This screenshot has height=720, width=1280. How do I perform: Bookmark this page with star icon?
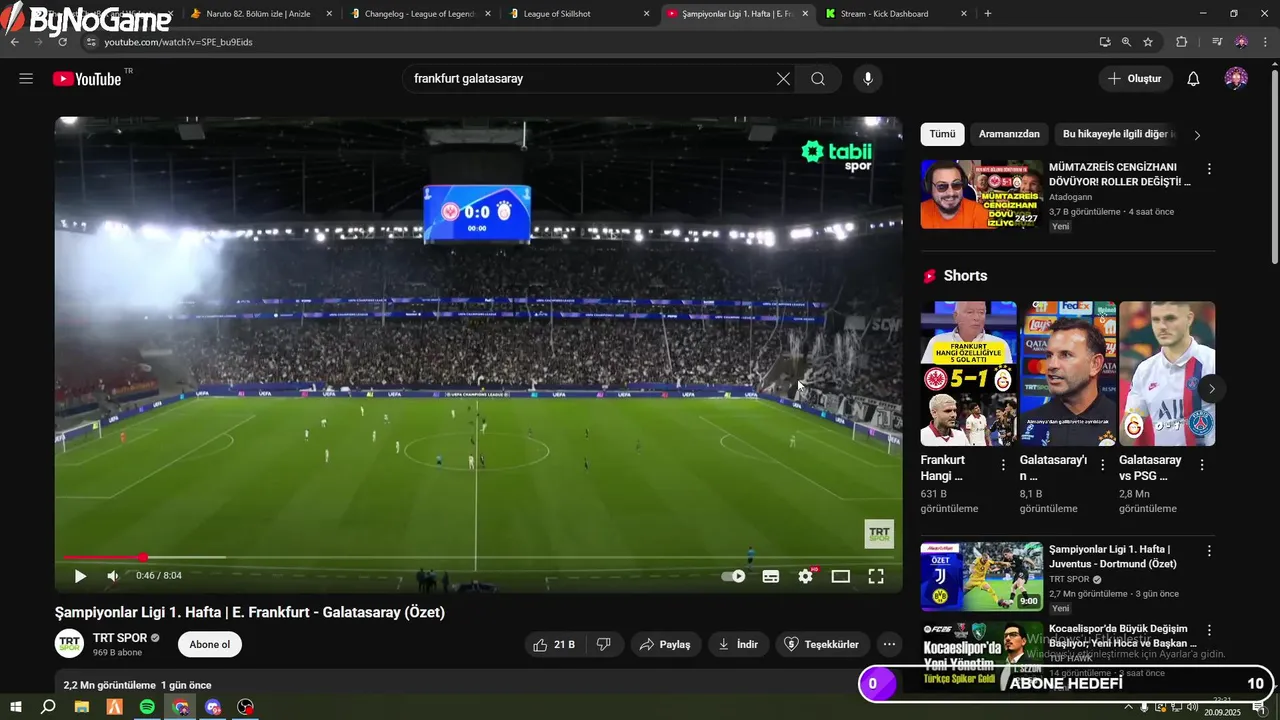(x=1149, y=42)
